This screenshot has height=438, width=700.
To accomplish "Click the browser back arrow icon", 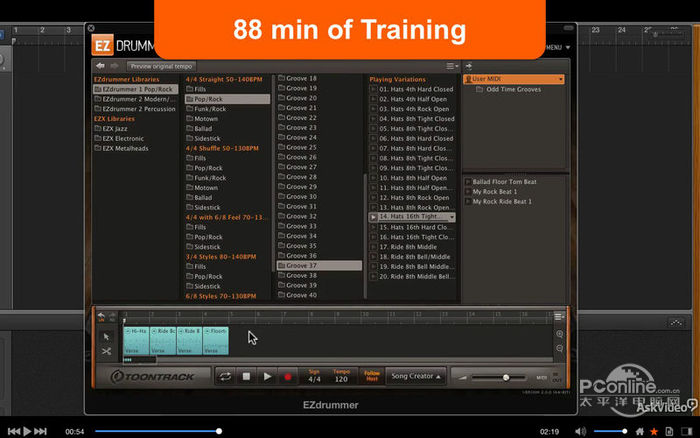I will 100,66.
